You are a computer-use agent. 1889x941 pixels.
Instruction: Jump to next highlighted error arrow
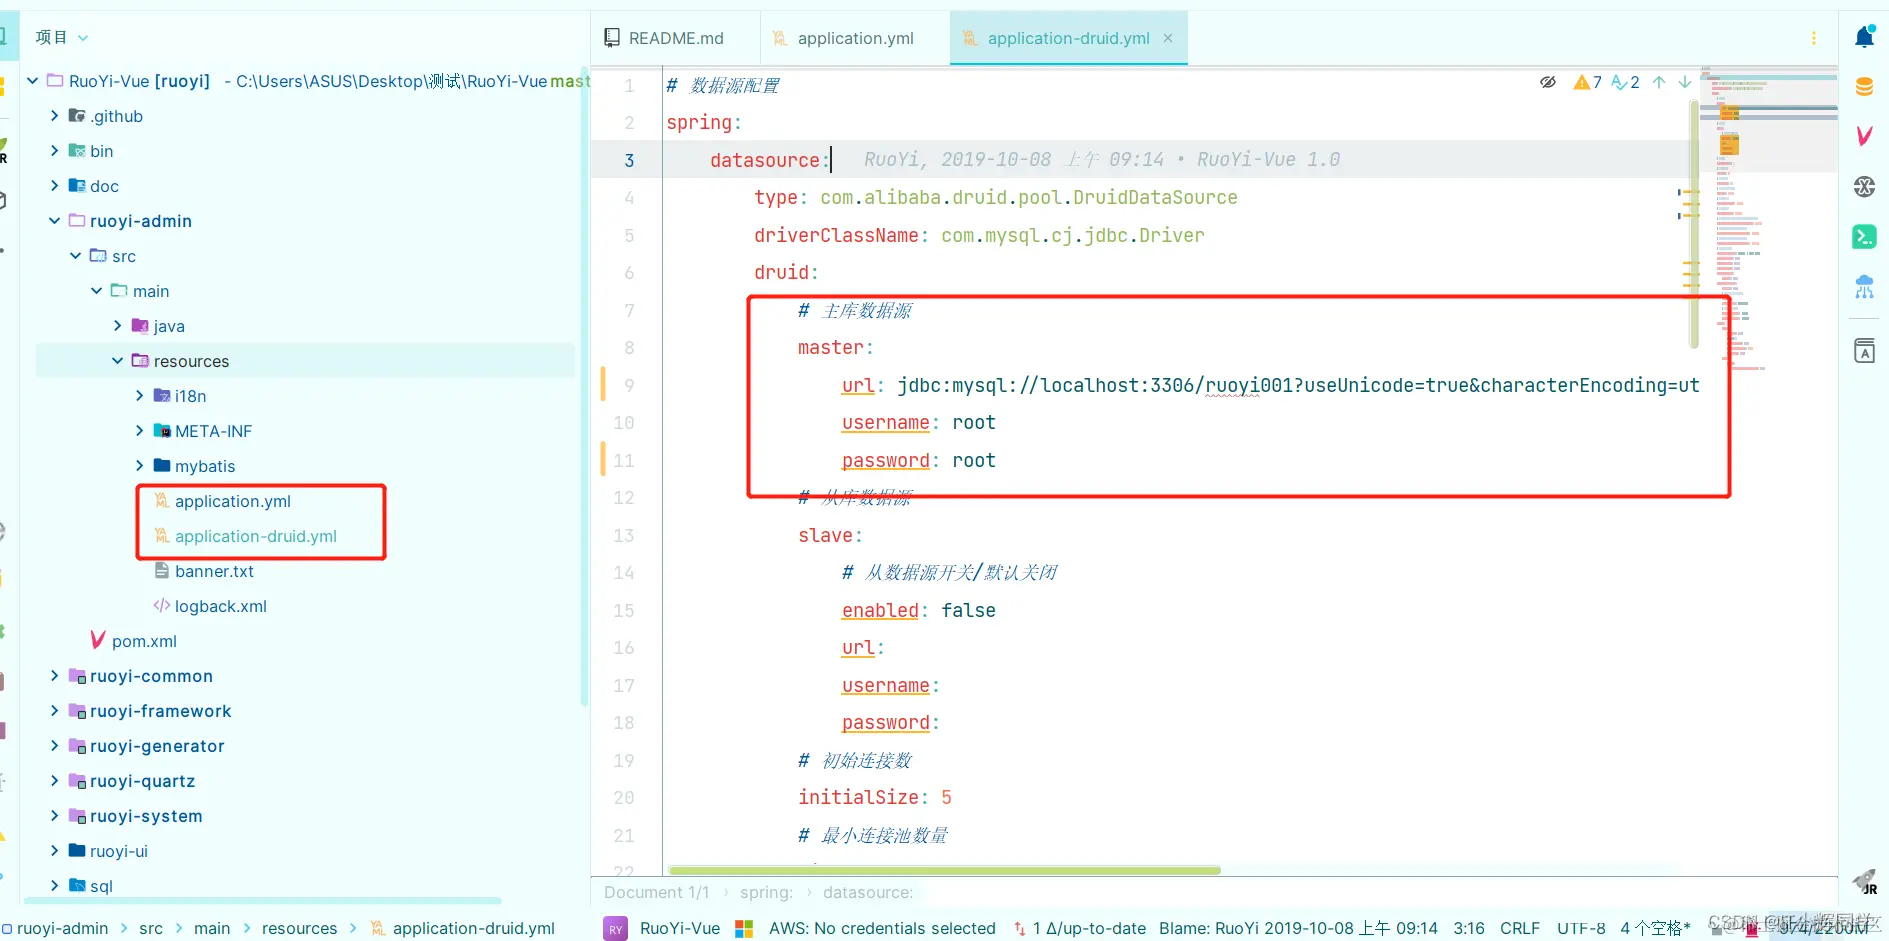tap(1685, 82)
